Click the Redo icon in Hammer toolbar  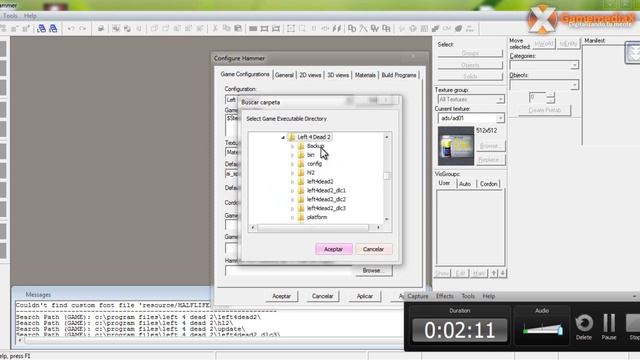[82, 29]
